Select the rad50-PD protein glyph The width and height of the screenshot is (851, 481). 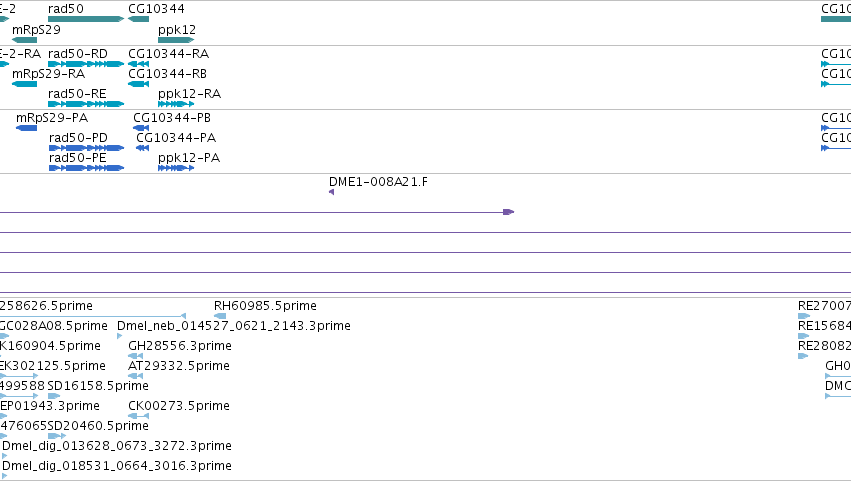(x=86, y=148)
